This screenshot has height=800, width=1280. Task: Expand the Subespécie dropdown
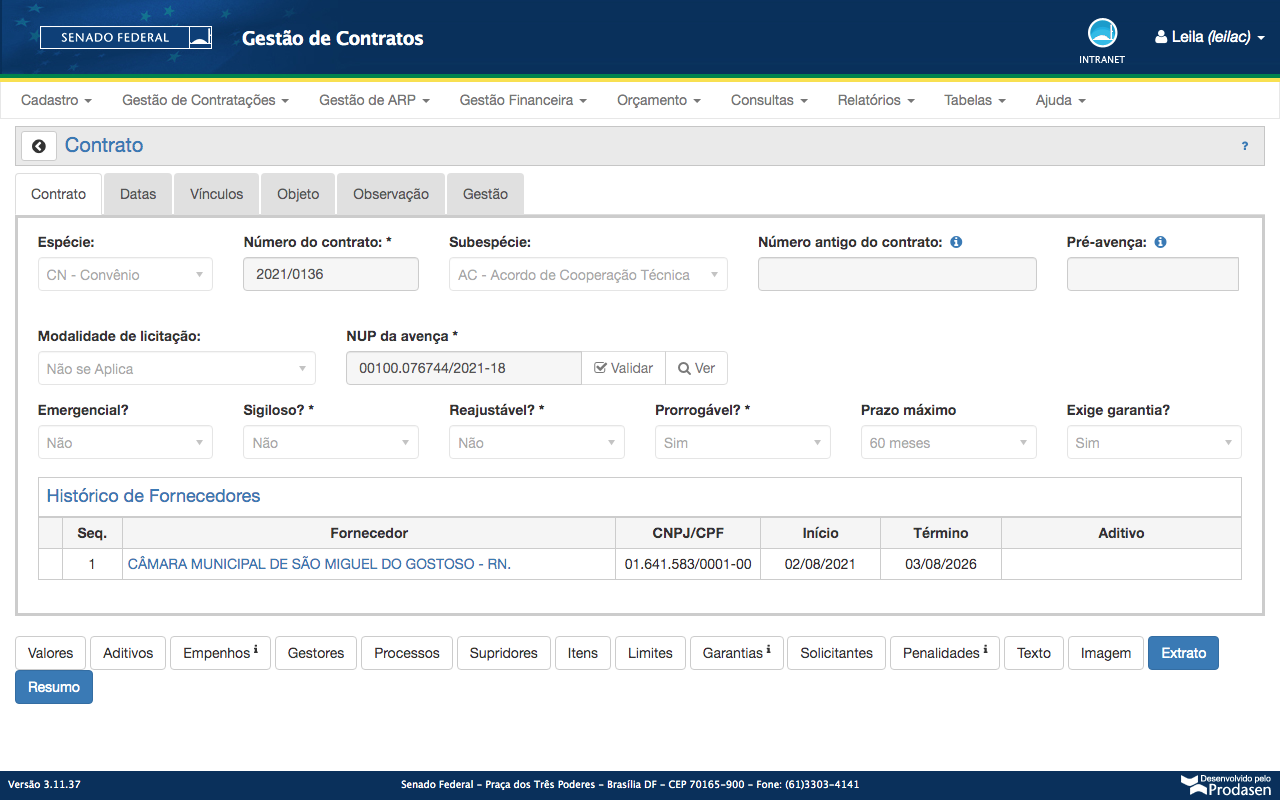click(588, 275)
